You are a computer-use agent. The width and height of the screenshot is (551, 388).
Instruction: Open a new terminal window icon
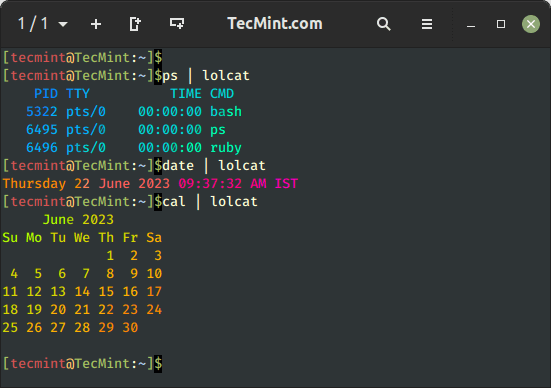click(x=177, y=24)
